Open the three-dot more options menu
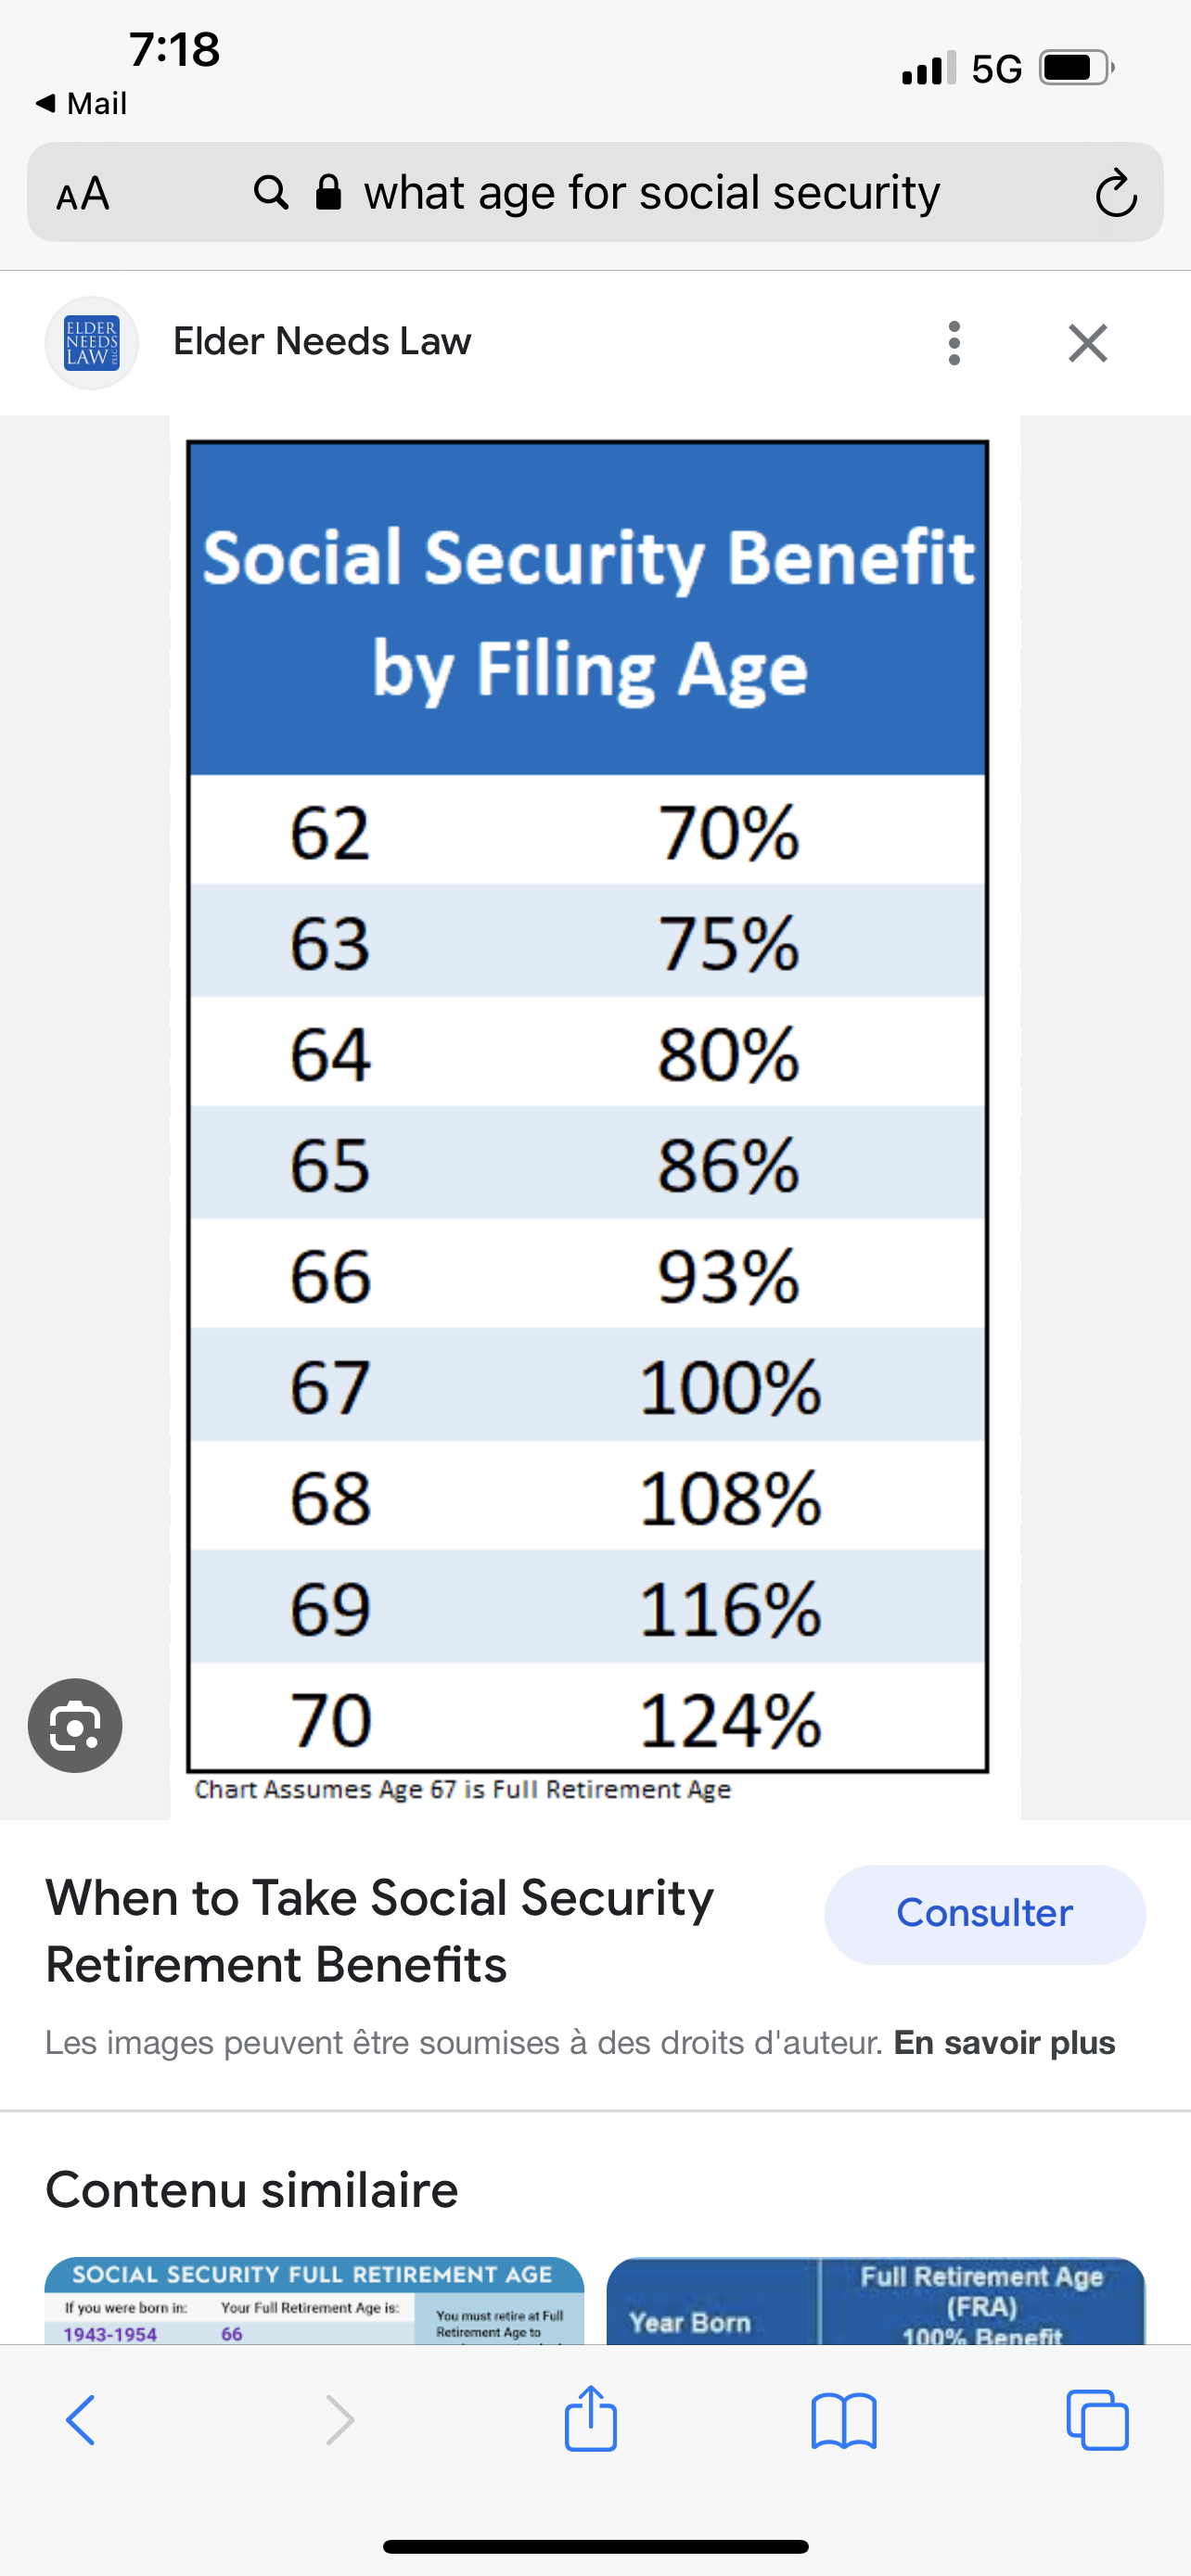This screenshot has width=1191, height=2576. (x=954, y=343)
